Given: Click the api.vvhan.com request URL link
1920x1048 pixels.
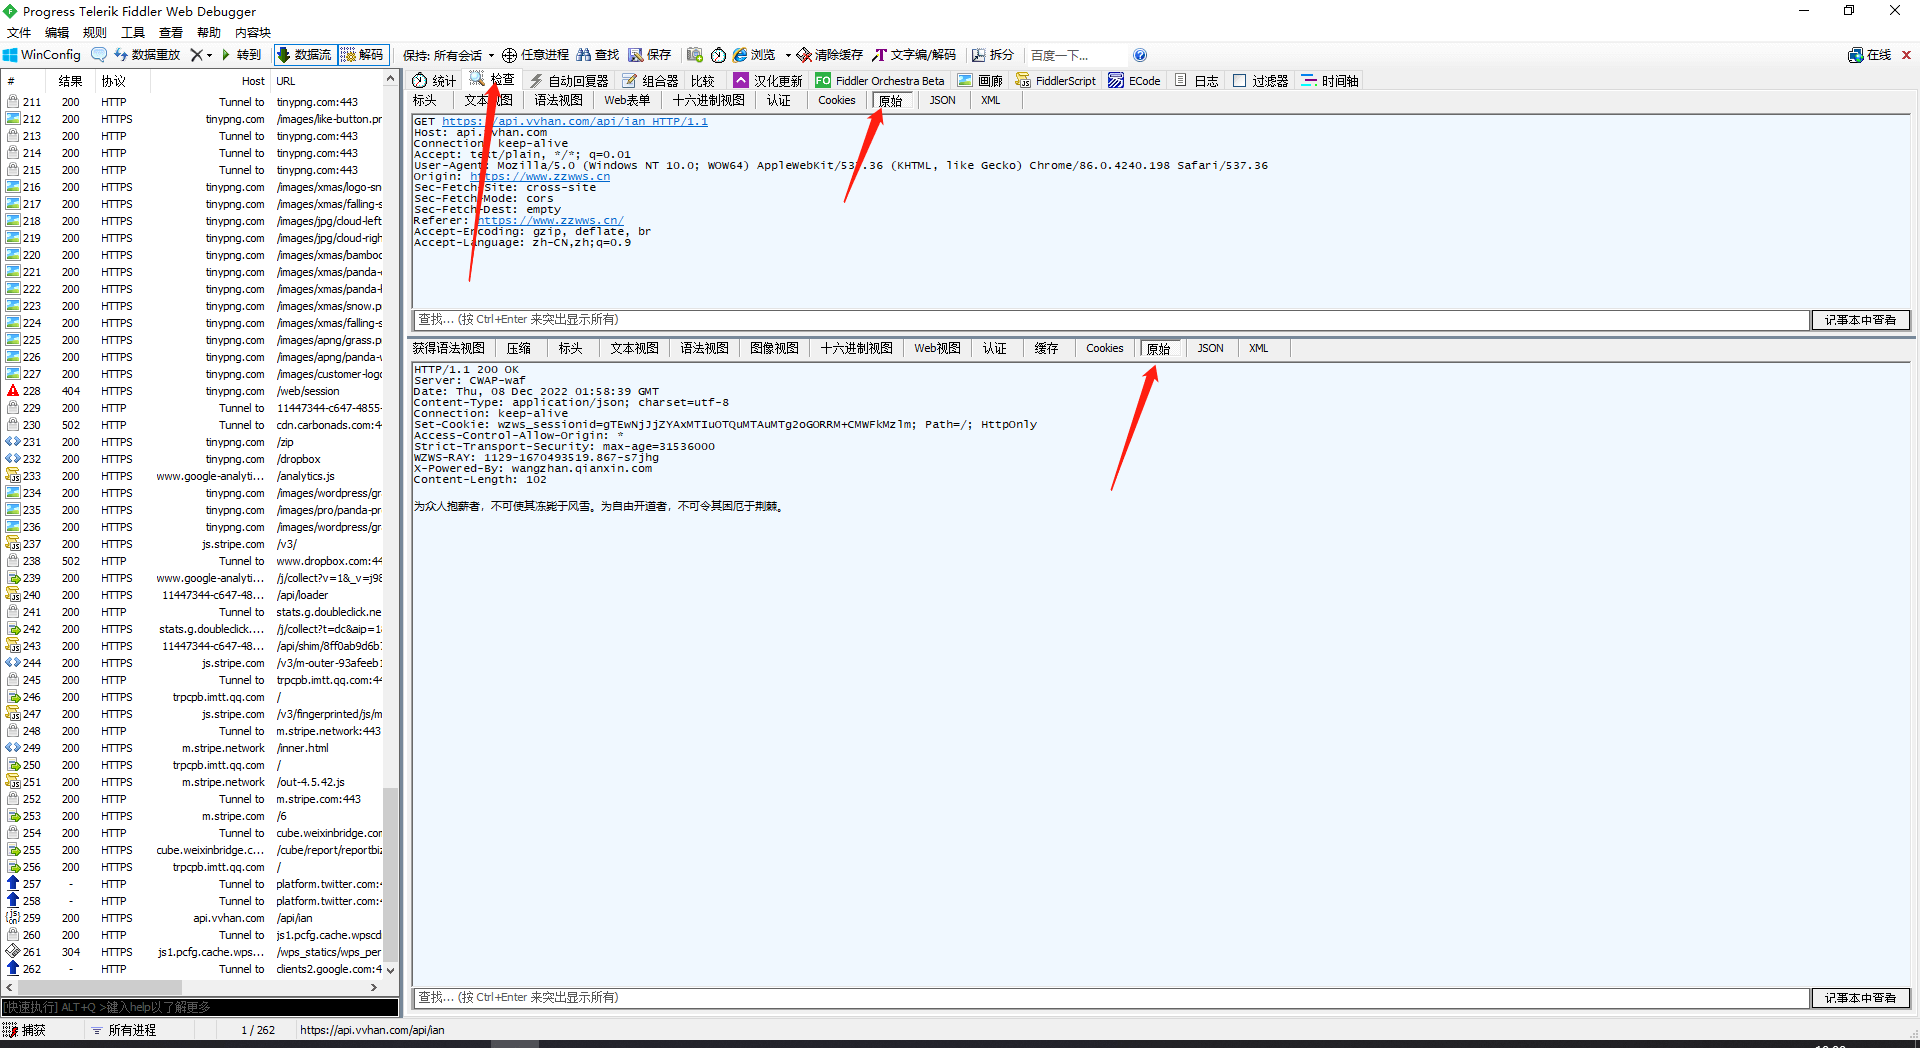Looking at the screenshot, I should click(x=574, y=122).
